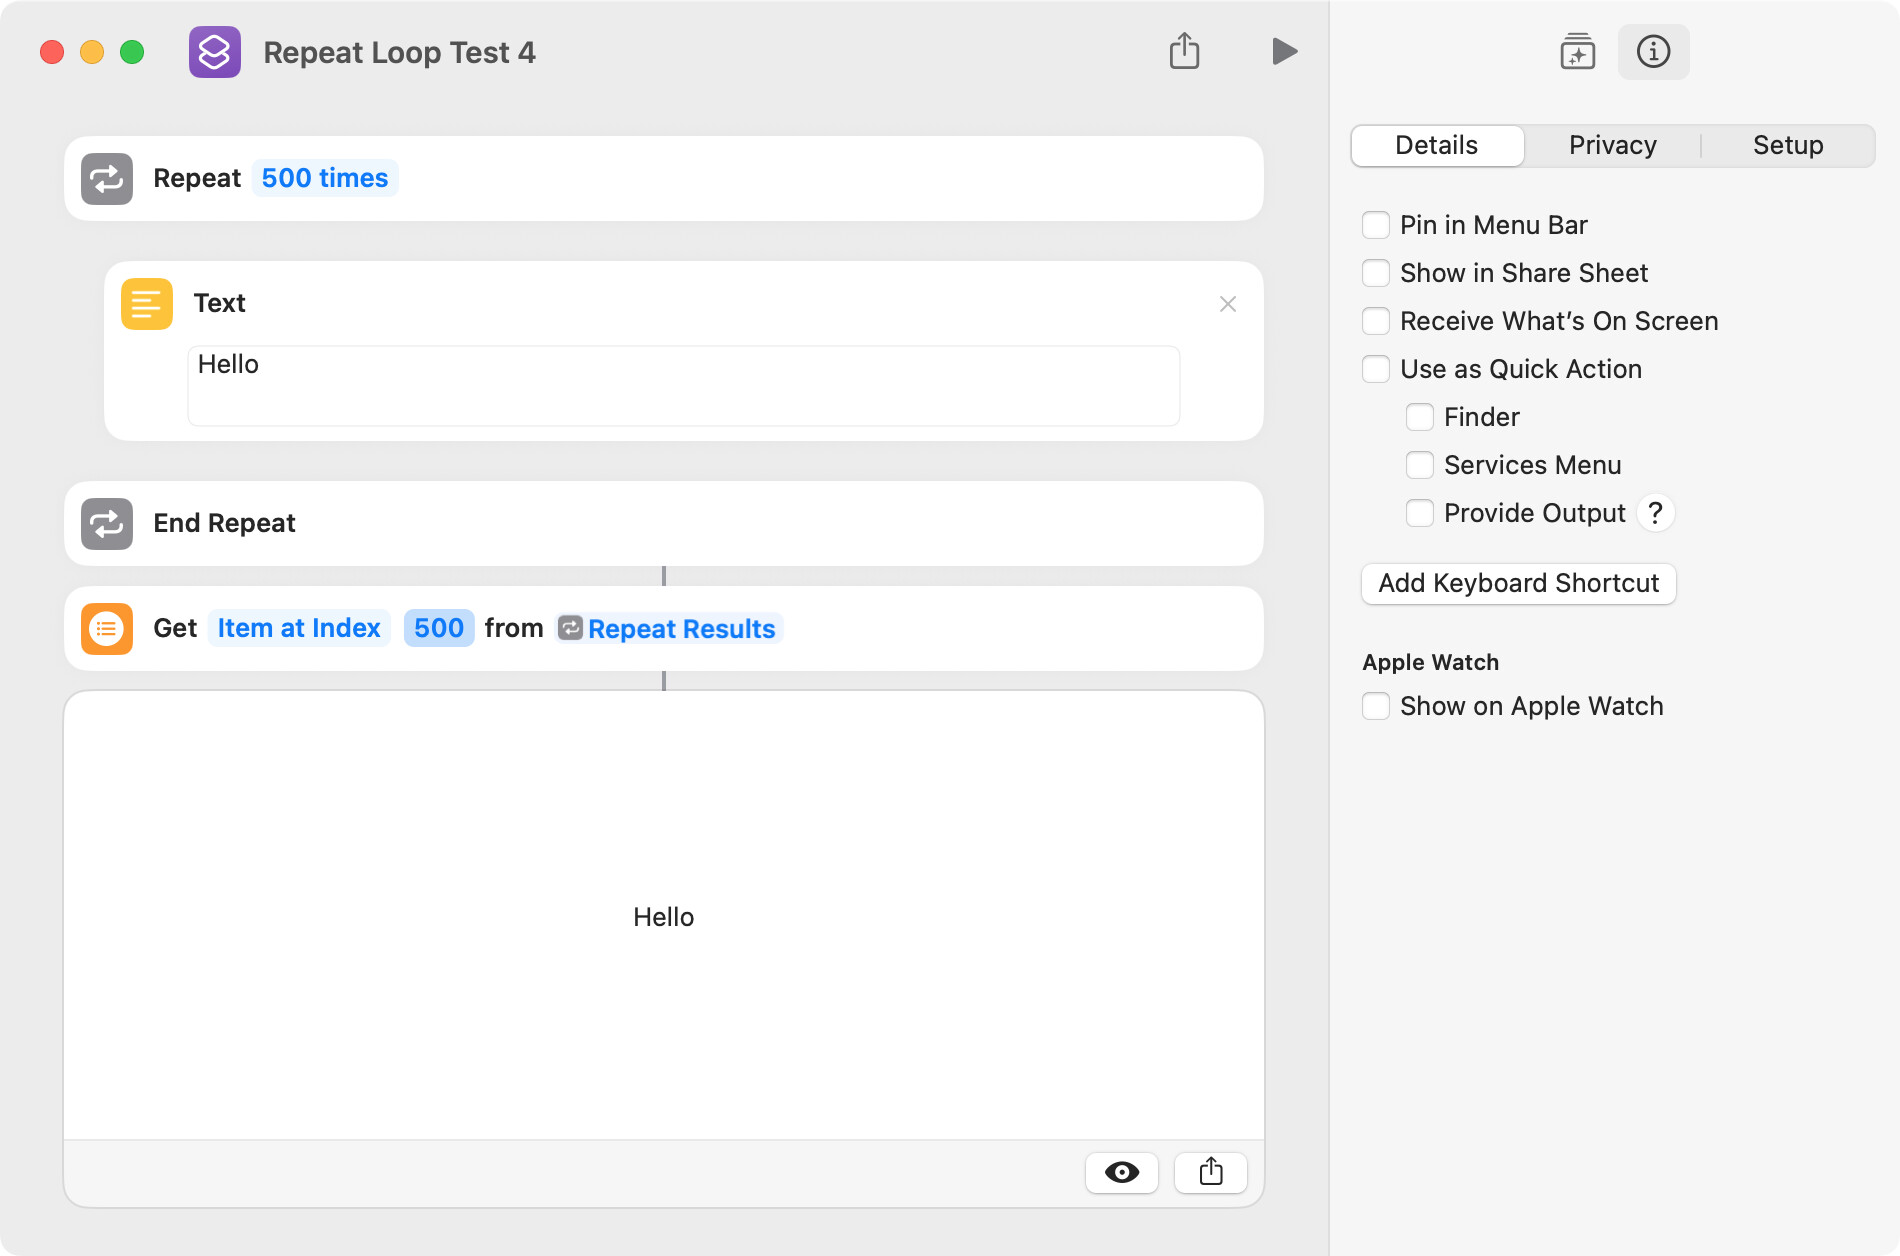Check the Services Menu option

pos(1420,465)
